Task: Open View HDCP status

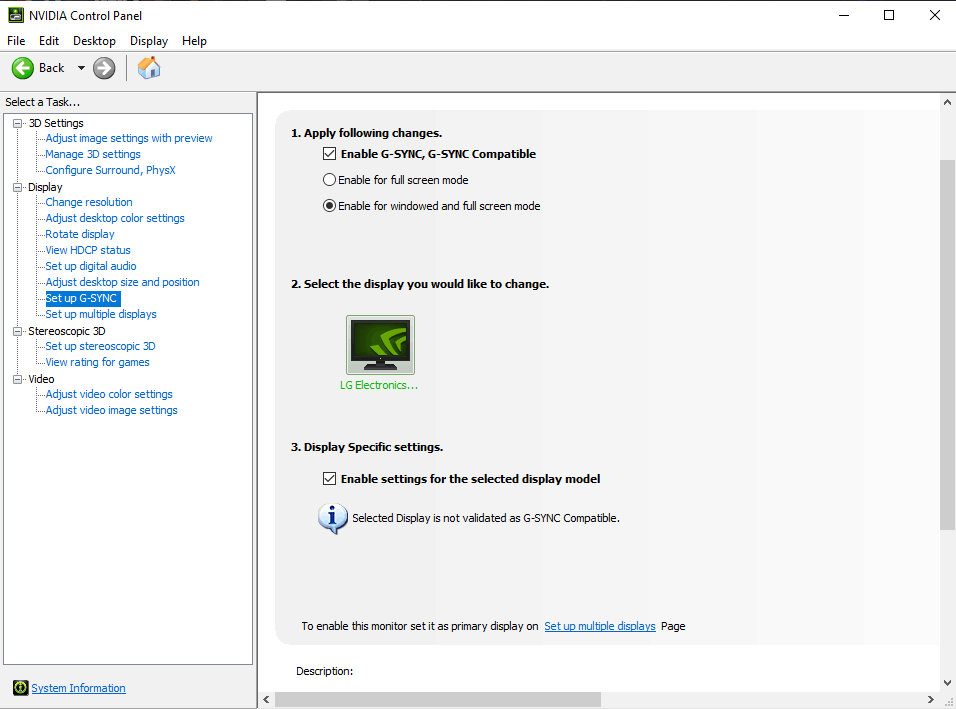Action: pyautogui.click(x=88, y=250)
